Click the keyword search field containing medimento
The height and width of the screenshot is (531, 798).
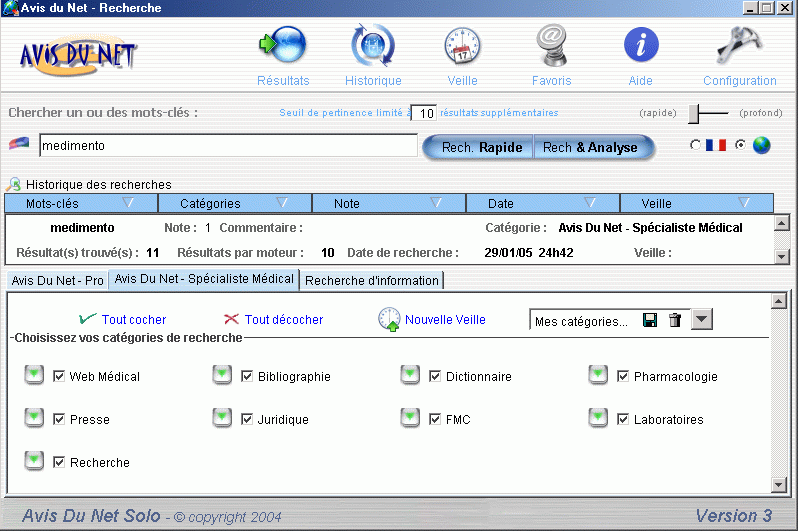coord(229,146)
